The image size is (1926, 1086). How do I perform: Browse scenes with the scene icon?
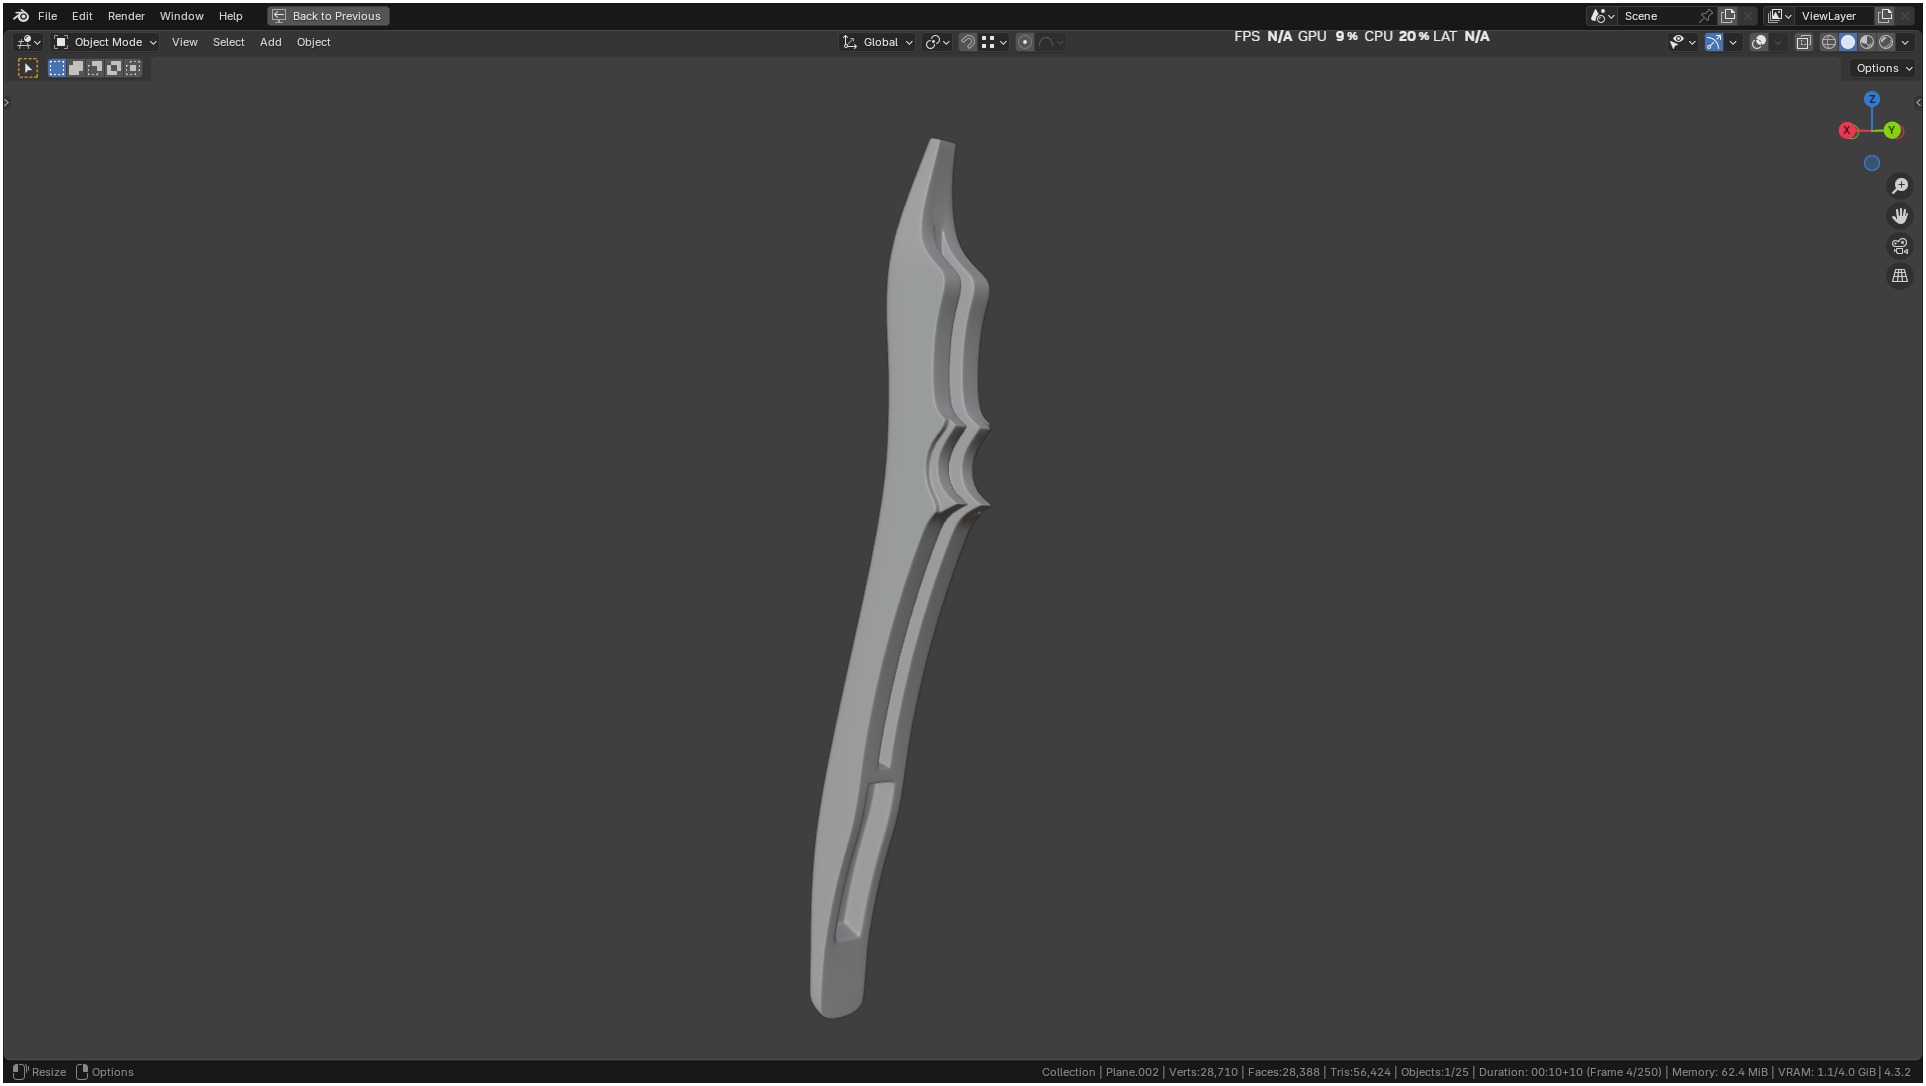pos(1602,16)
